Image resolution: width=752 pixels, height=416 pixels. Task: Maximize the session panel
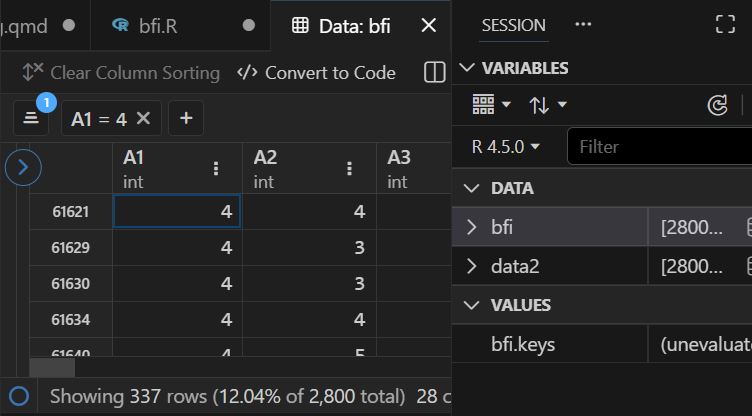[726, 25]
